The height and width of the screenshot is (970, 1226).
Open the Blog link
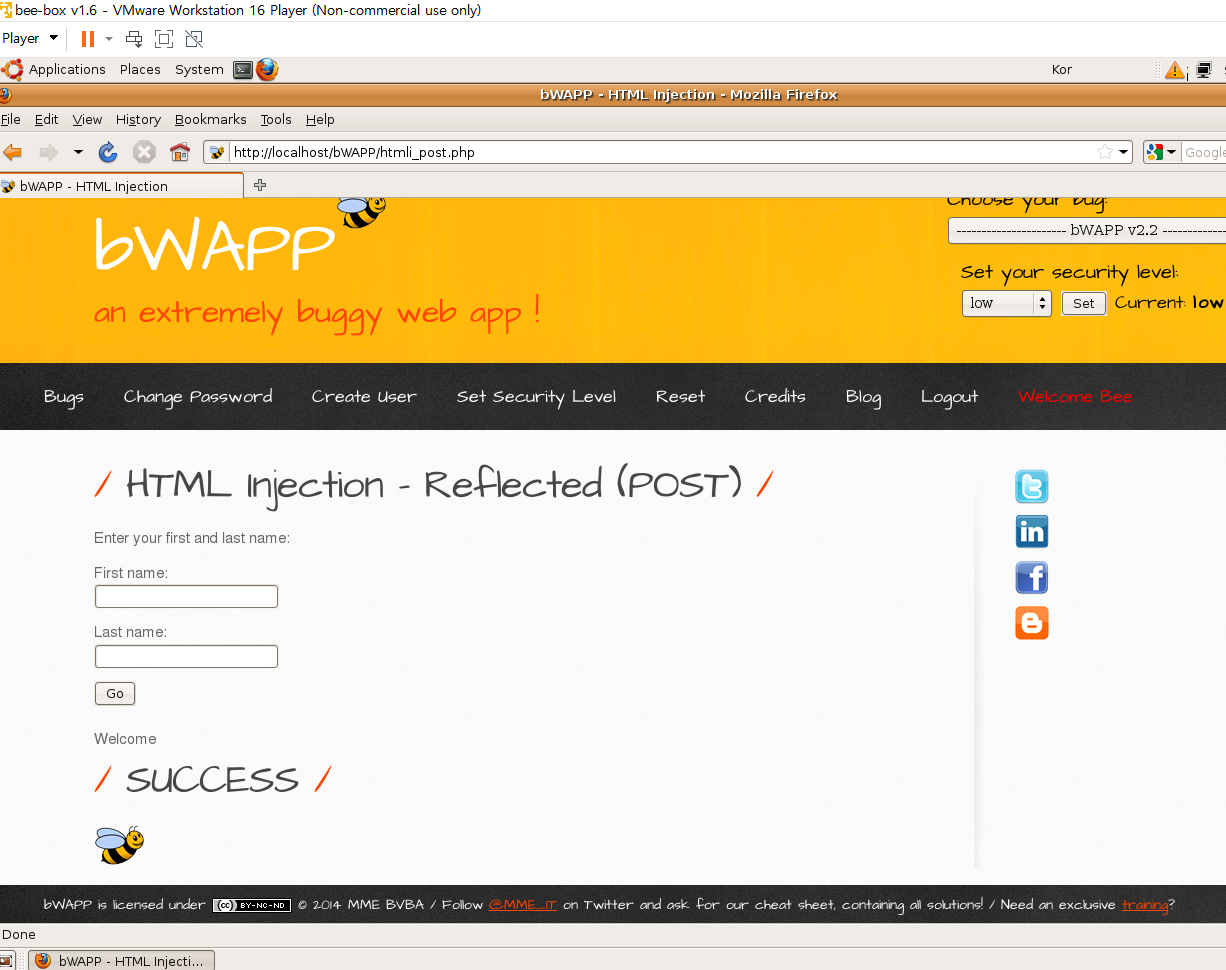pyautogui.click(x=863, y=397)
